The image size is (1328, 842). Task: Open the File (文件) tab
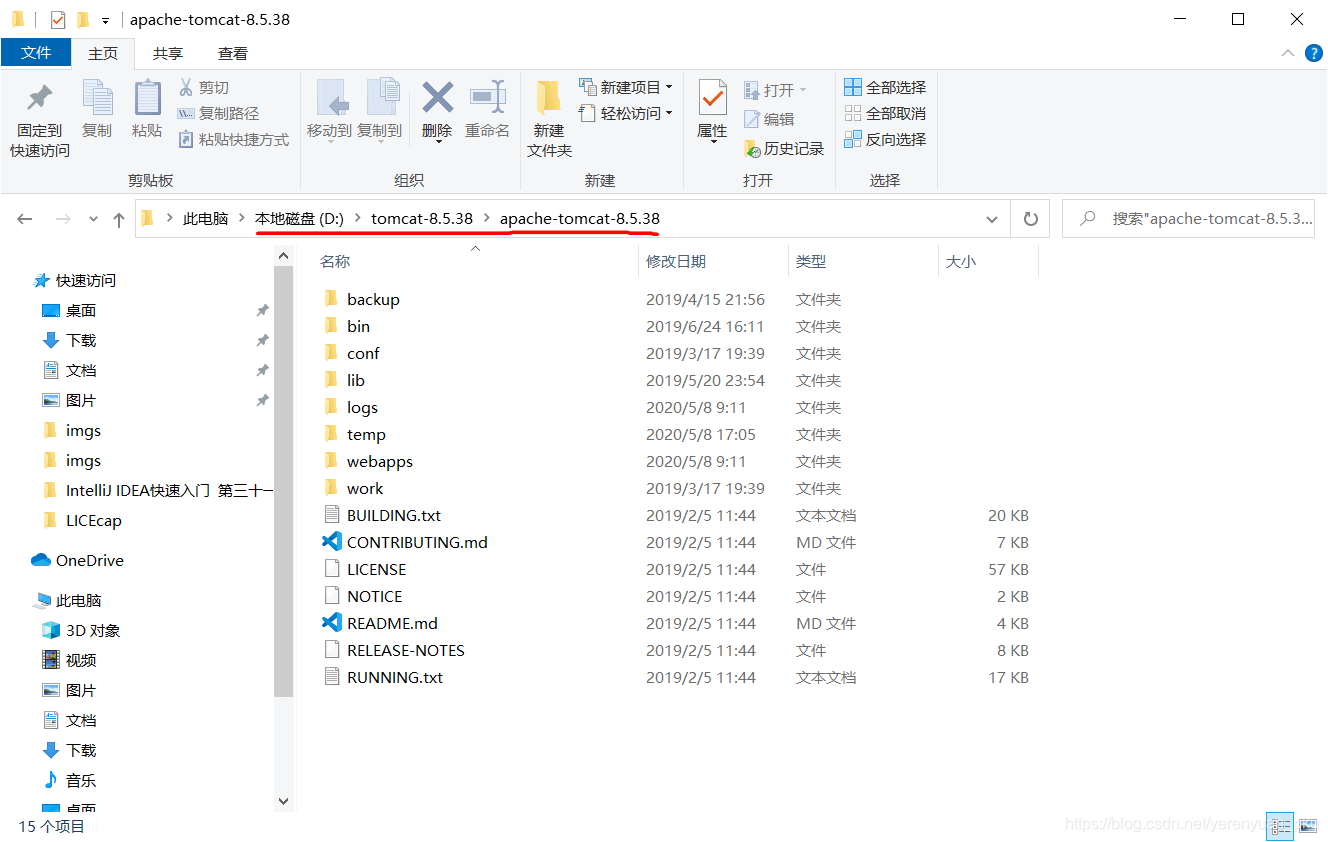[36, 53]
